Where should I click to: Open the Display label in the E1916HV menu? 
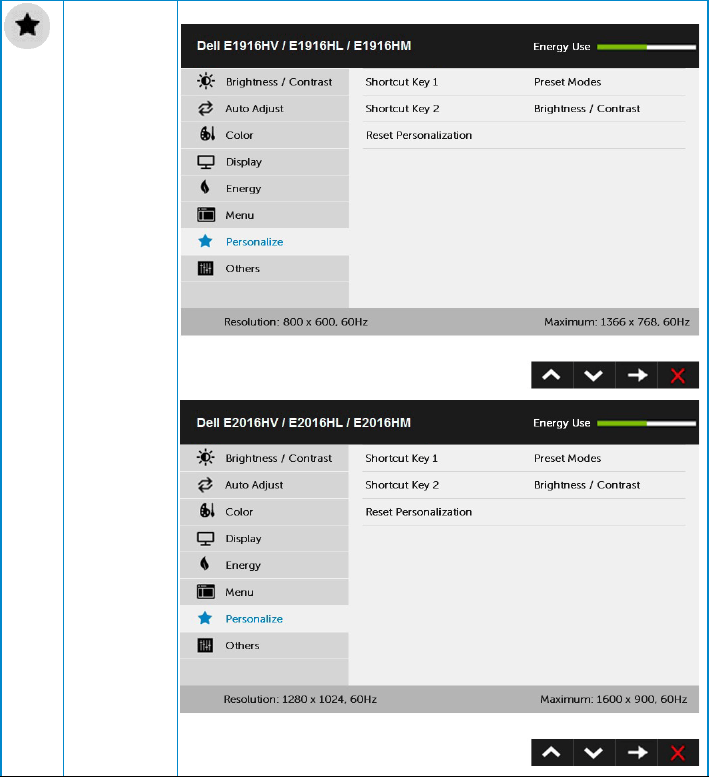click(x=244, y=162)
